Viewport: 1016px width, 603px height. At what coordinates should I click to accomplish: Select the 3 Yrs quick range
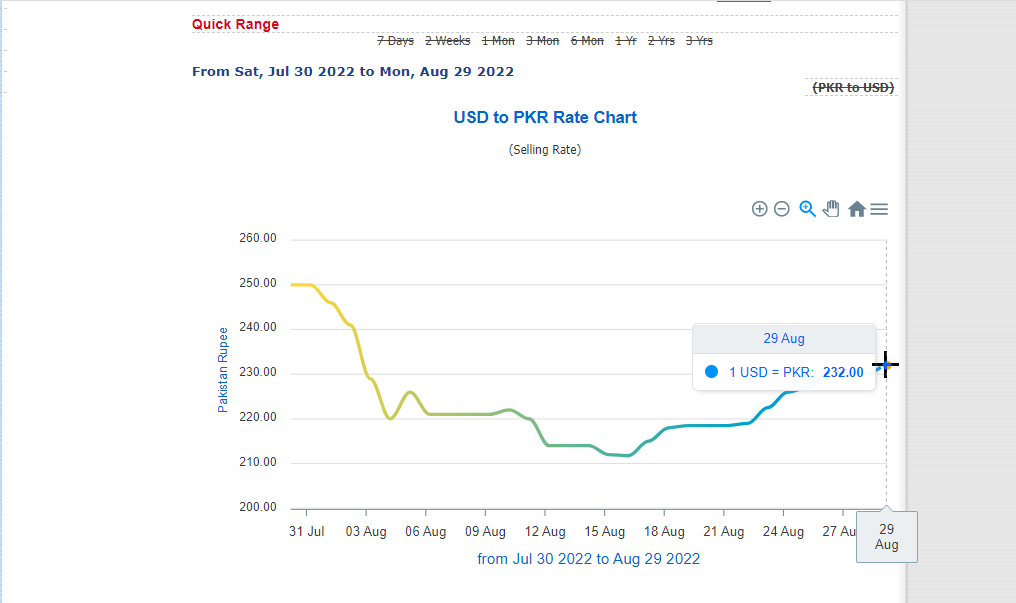(699, 41)
